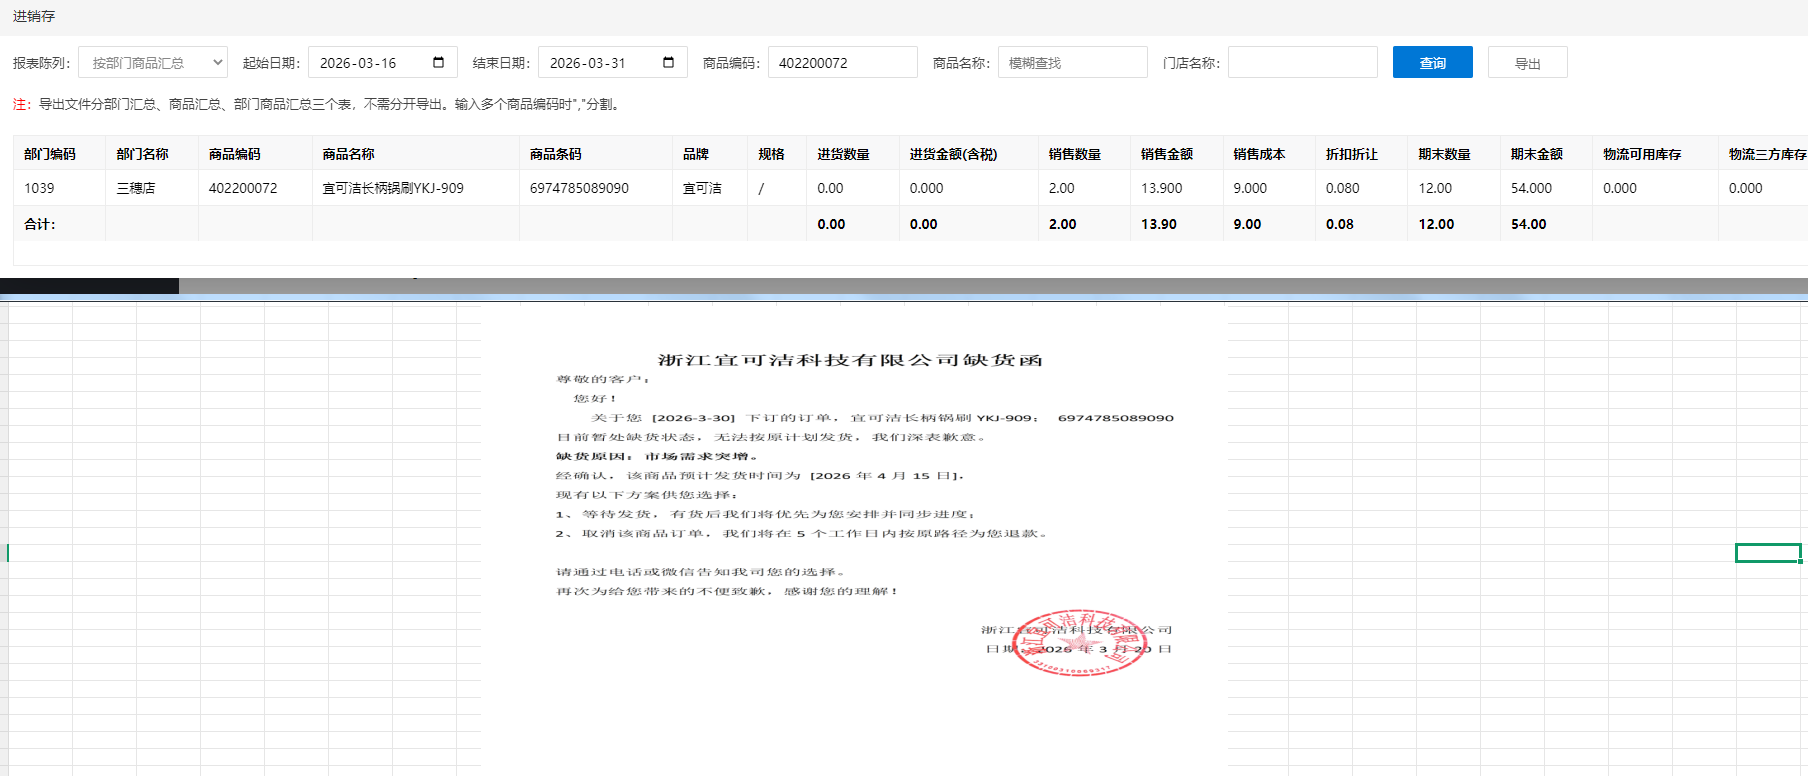Select the 起始日期 date value
Screen dimensions: 1808x776
pos(360,62)
